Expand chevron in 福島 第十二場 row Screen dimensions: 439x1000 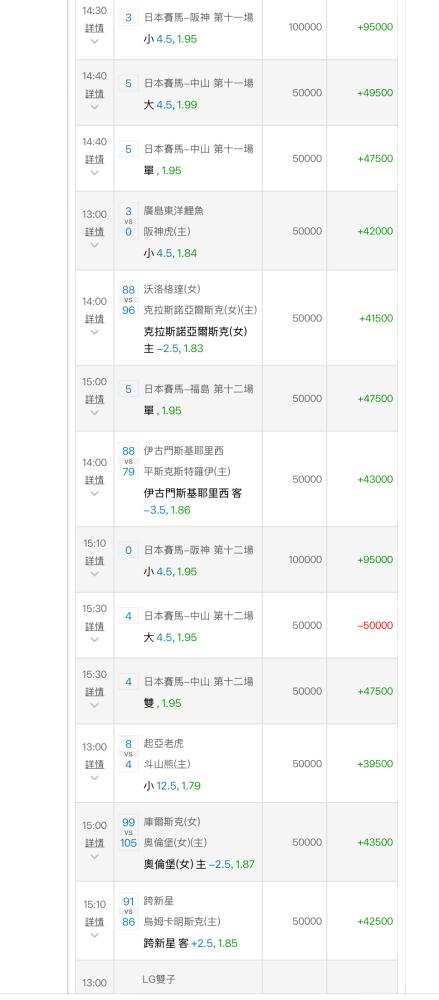[x=94, y=413]
